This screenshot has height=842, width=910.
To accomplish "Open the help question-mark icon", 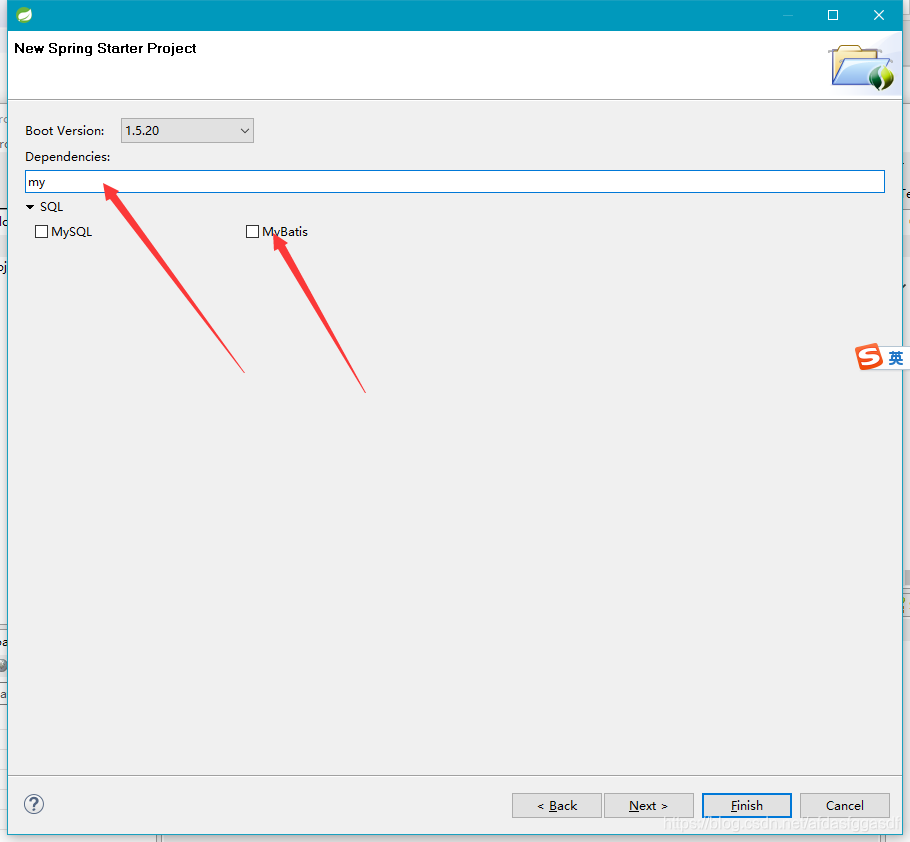I will (x=34, y=804).
